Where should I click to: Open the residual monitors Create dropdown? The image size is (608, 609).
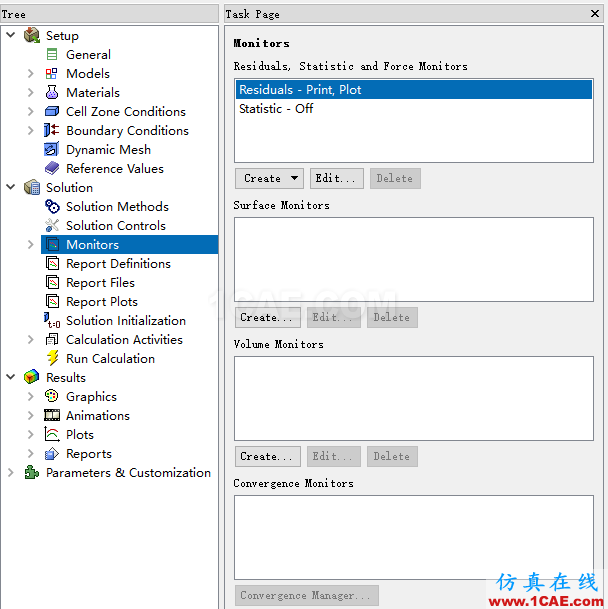[269, 178]
